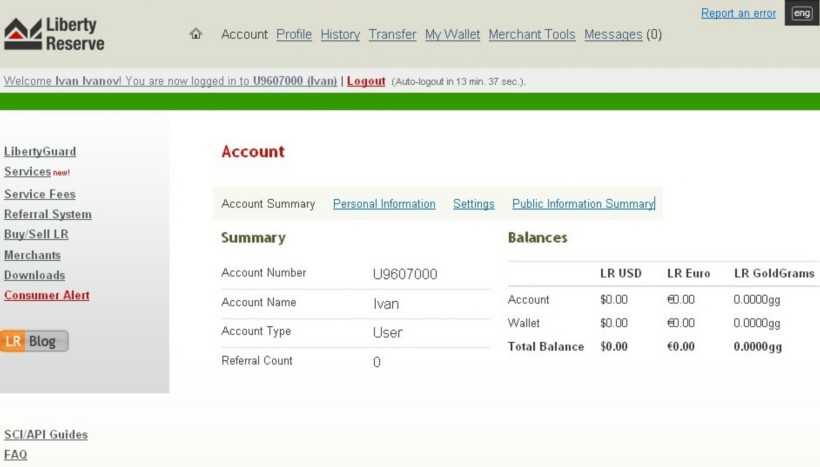Image resolution: width=820 pixels, height=467 pixels.
Task: Click the Logout link
Action: point(366,81)
